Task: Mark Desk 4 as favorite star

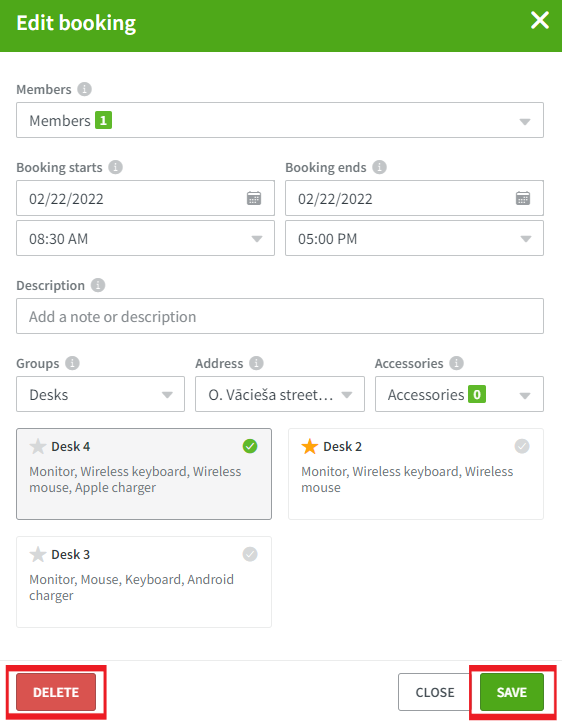Action: (x=37, y=446)
